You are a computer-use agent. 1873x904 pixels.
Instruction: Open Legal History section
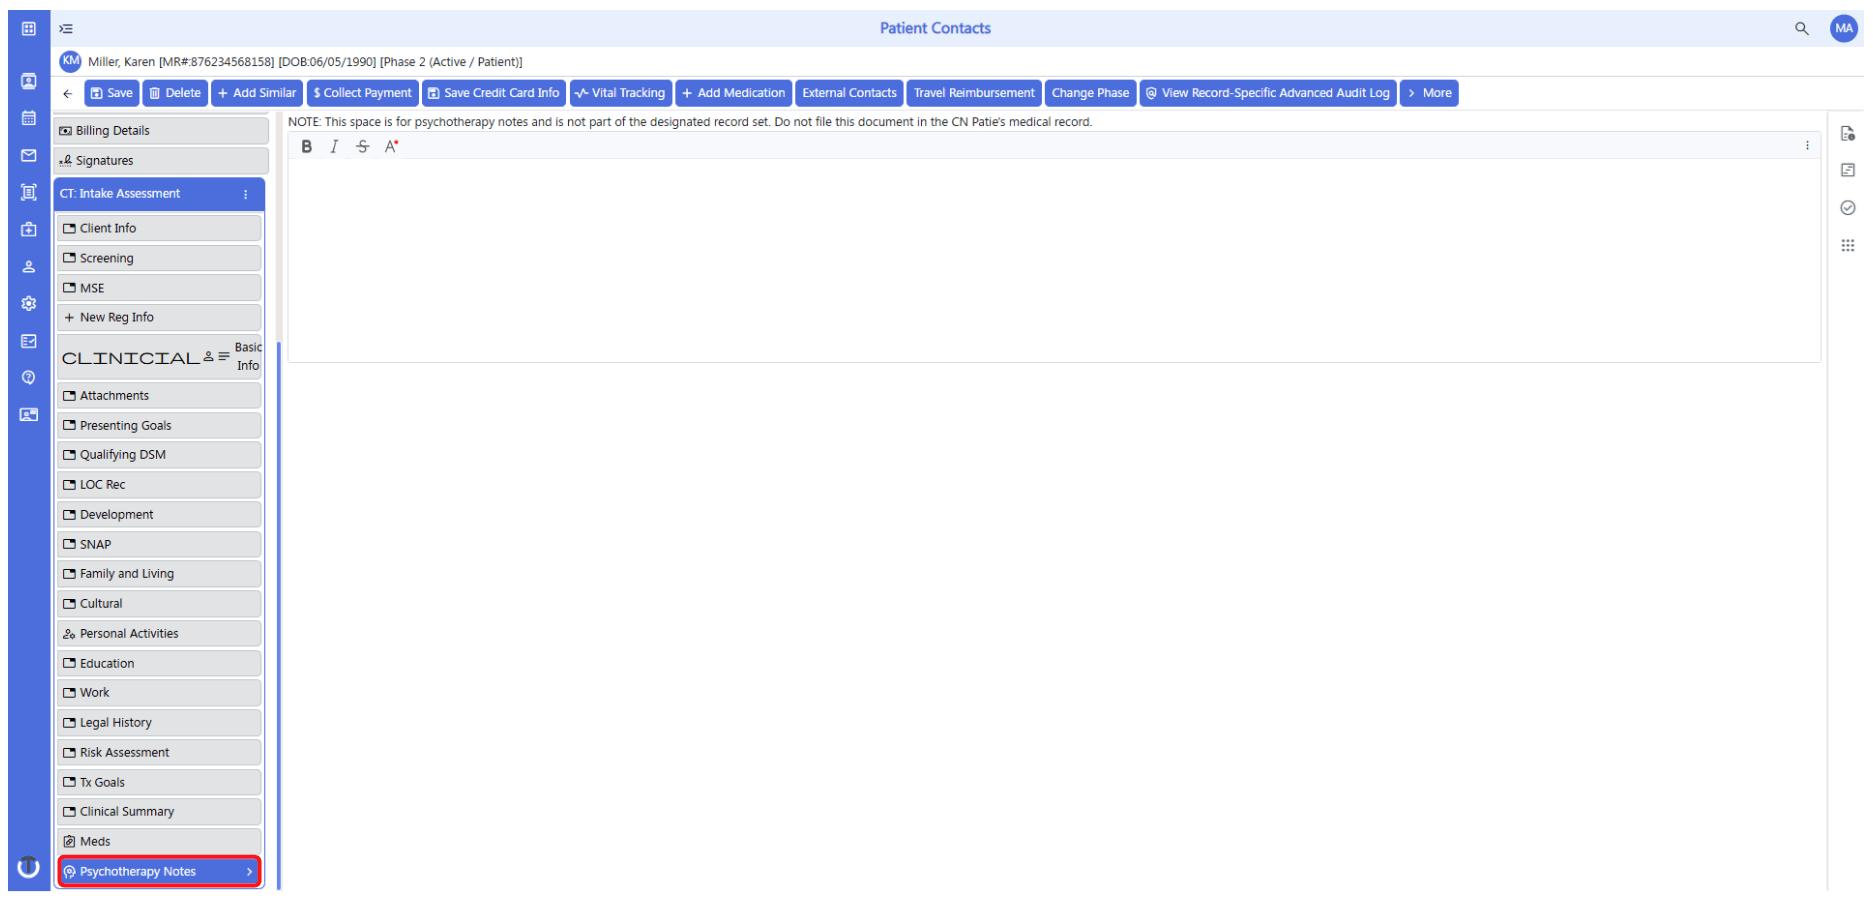[x=159, y=723]
